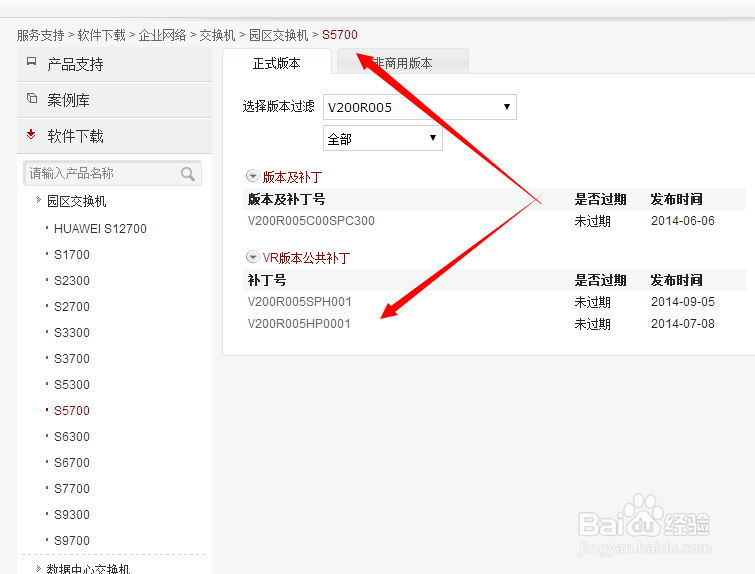Select S6700 in the product list

point(72,462)
